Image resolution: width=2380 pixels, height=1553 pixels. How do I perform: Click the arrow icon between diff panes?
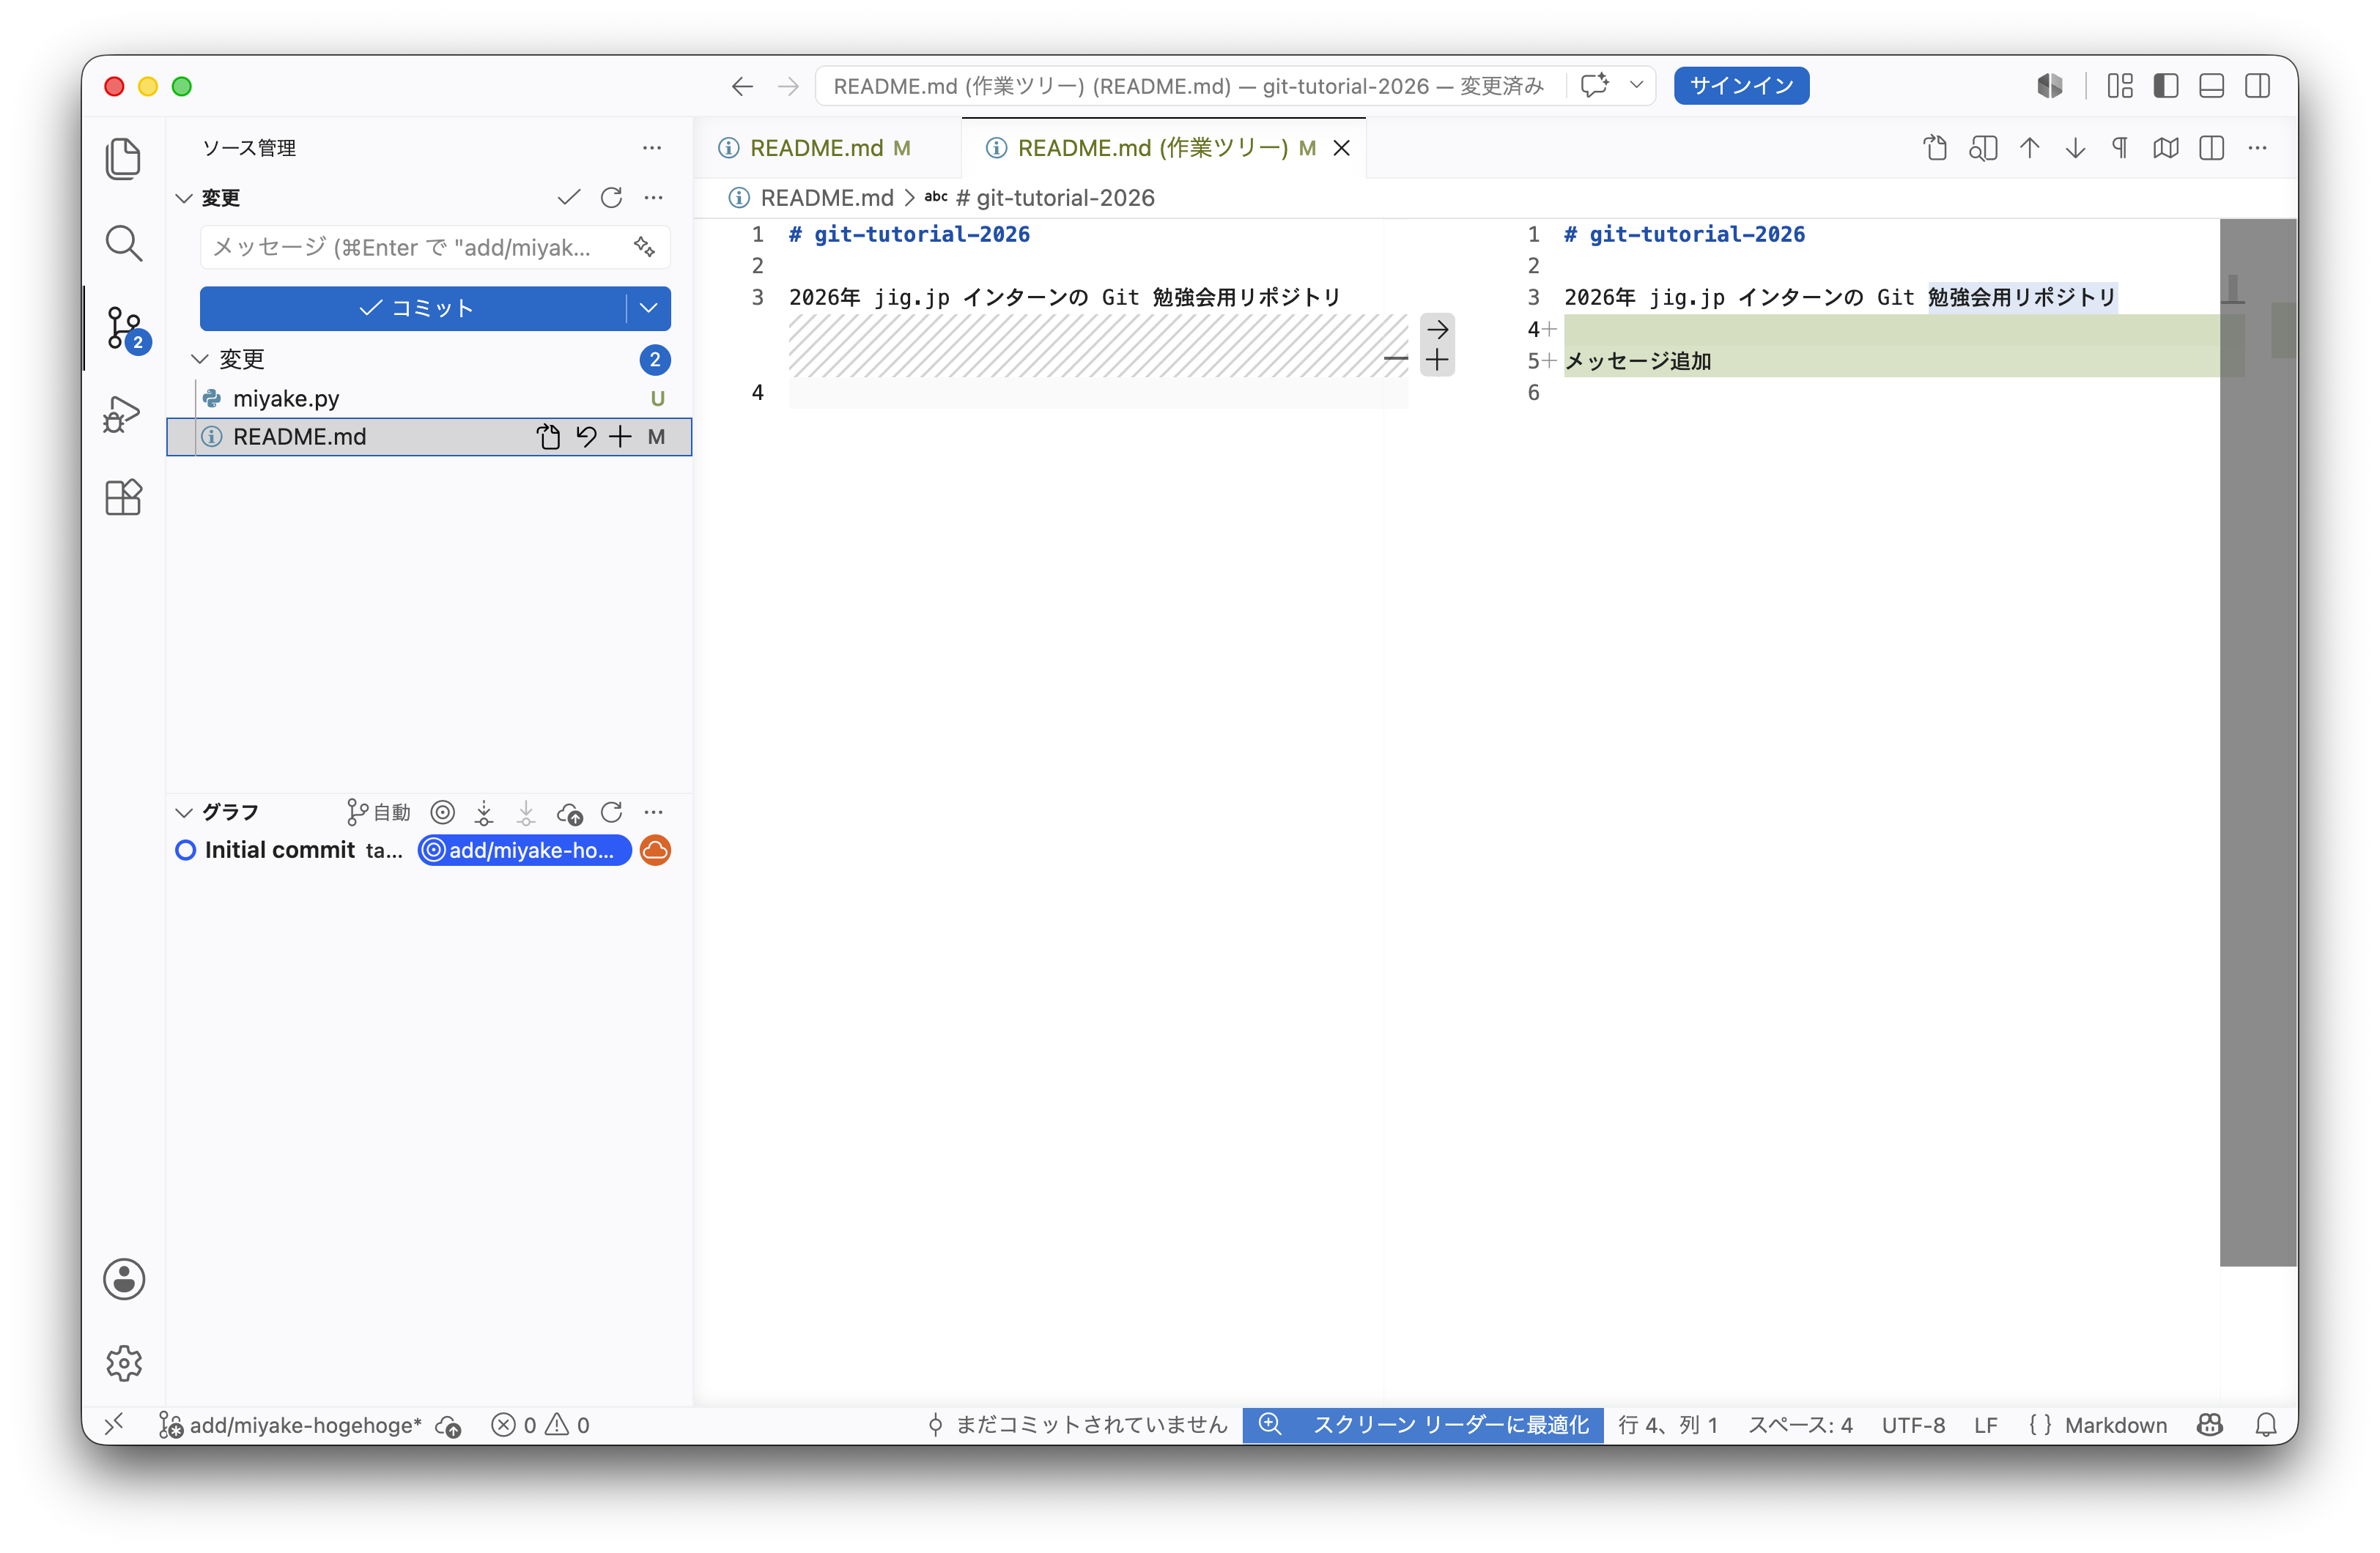click(1437, 329)
